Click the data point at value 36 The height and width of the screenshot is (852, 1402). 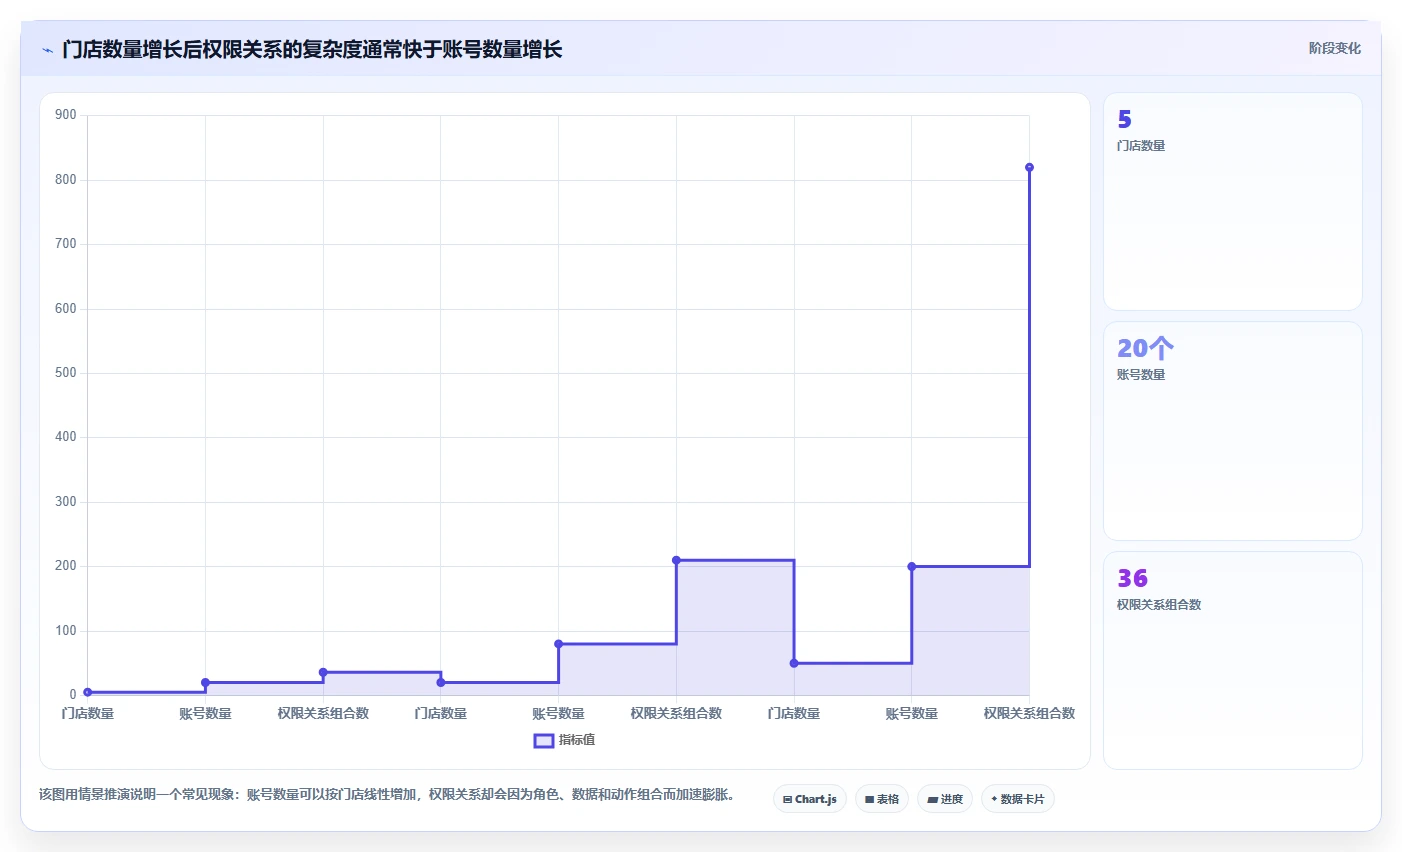click(323, 672)
